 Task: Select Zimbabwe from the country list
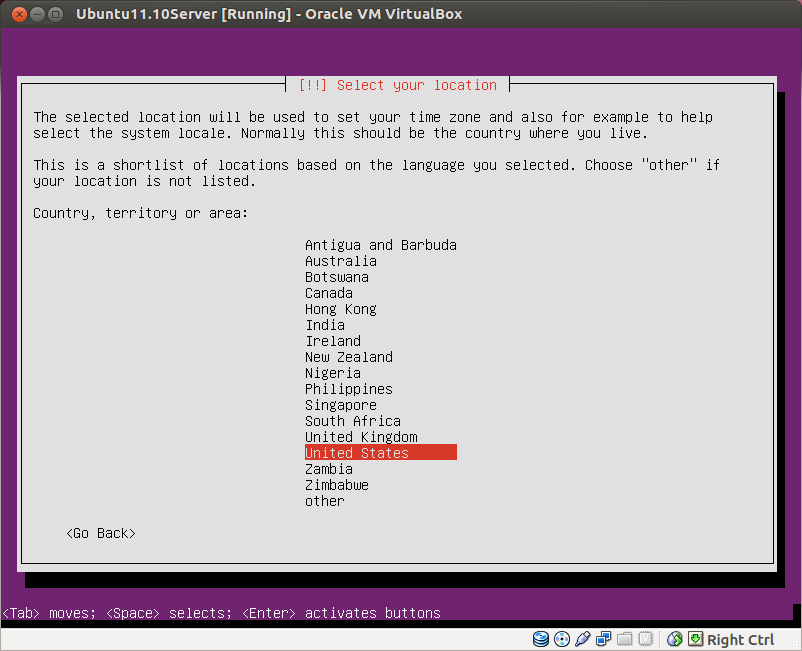(x=336, y=484)
